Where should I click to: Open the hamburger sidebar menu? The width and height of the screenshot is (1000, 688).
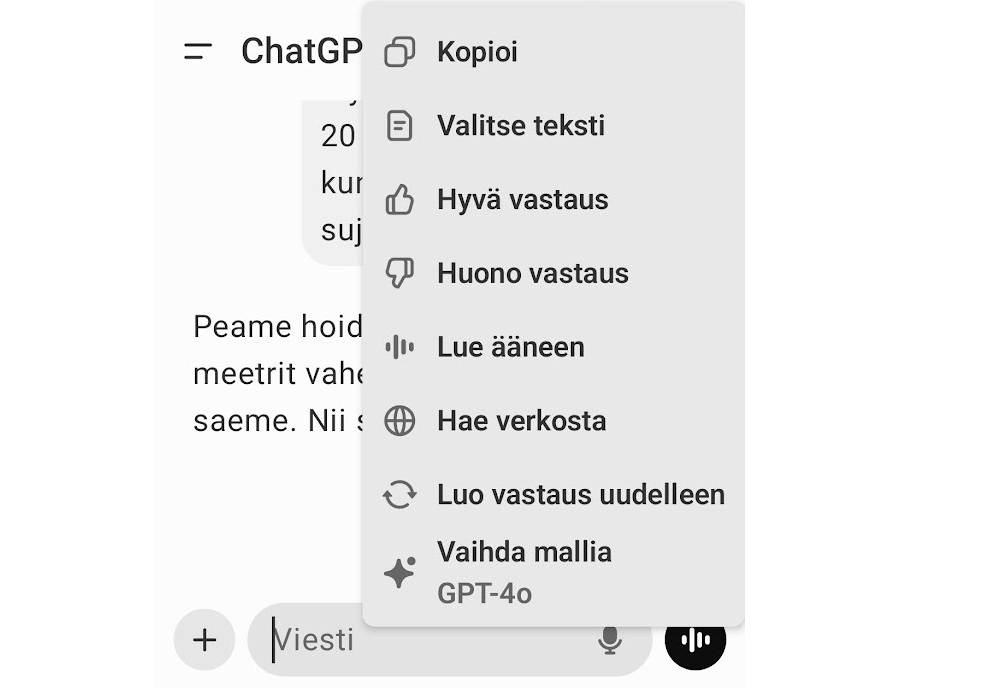pyautogui.click(x=199, y=52)
